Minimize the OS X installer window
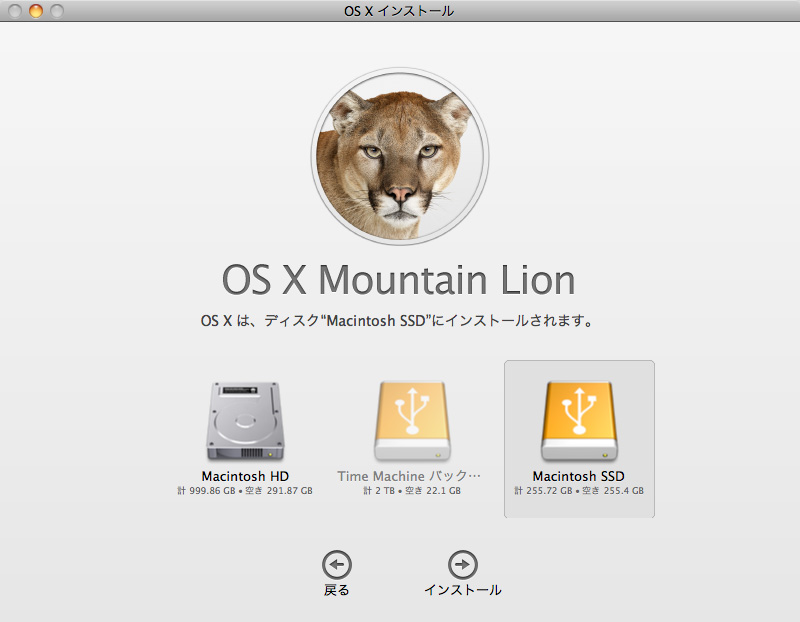This screenshot has height=622, width=800. click(36, 11)
